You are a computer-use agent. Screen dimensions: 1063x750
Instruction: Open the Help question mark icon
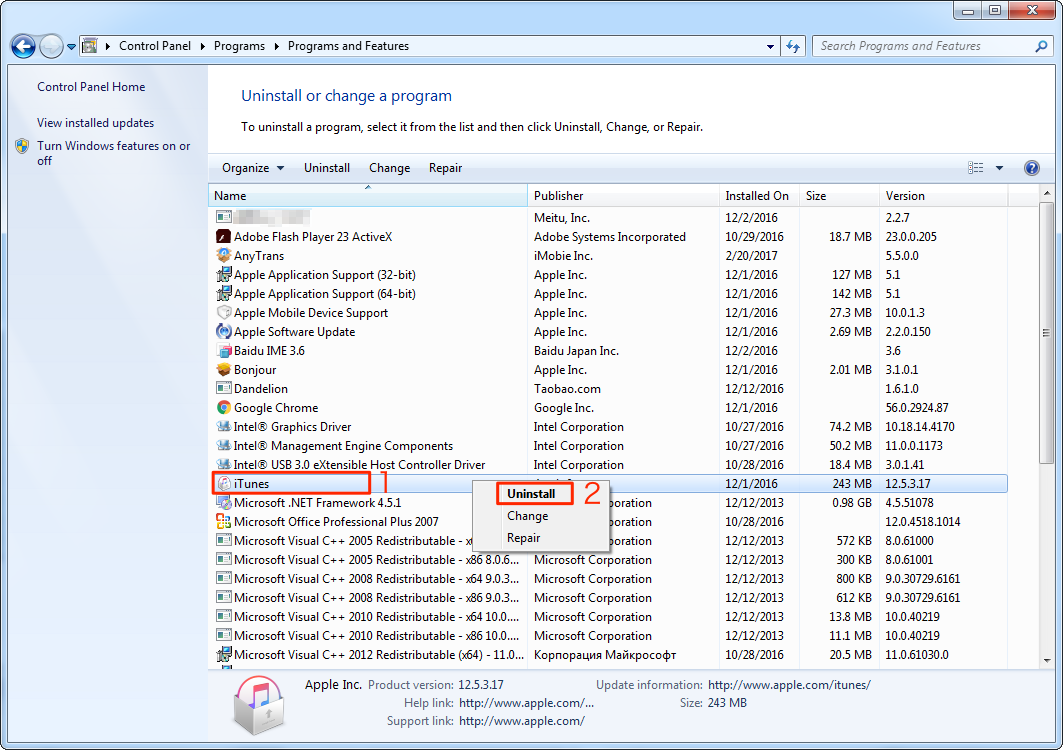(1031, 167)
